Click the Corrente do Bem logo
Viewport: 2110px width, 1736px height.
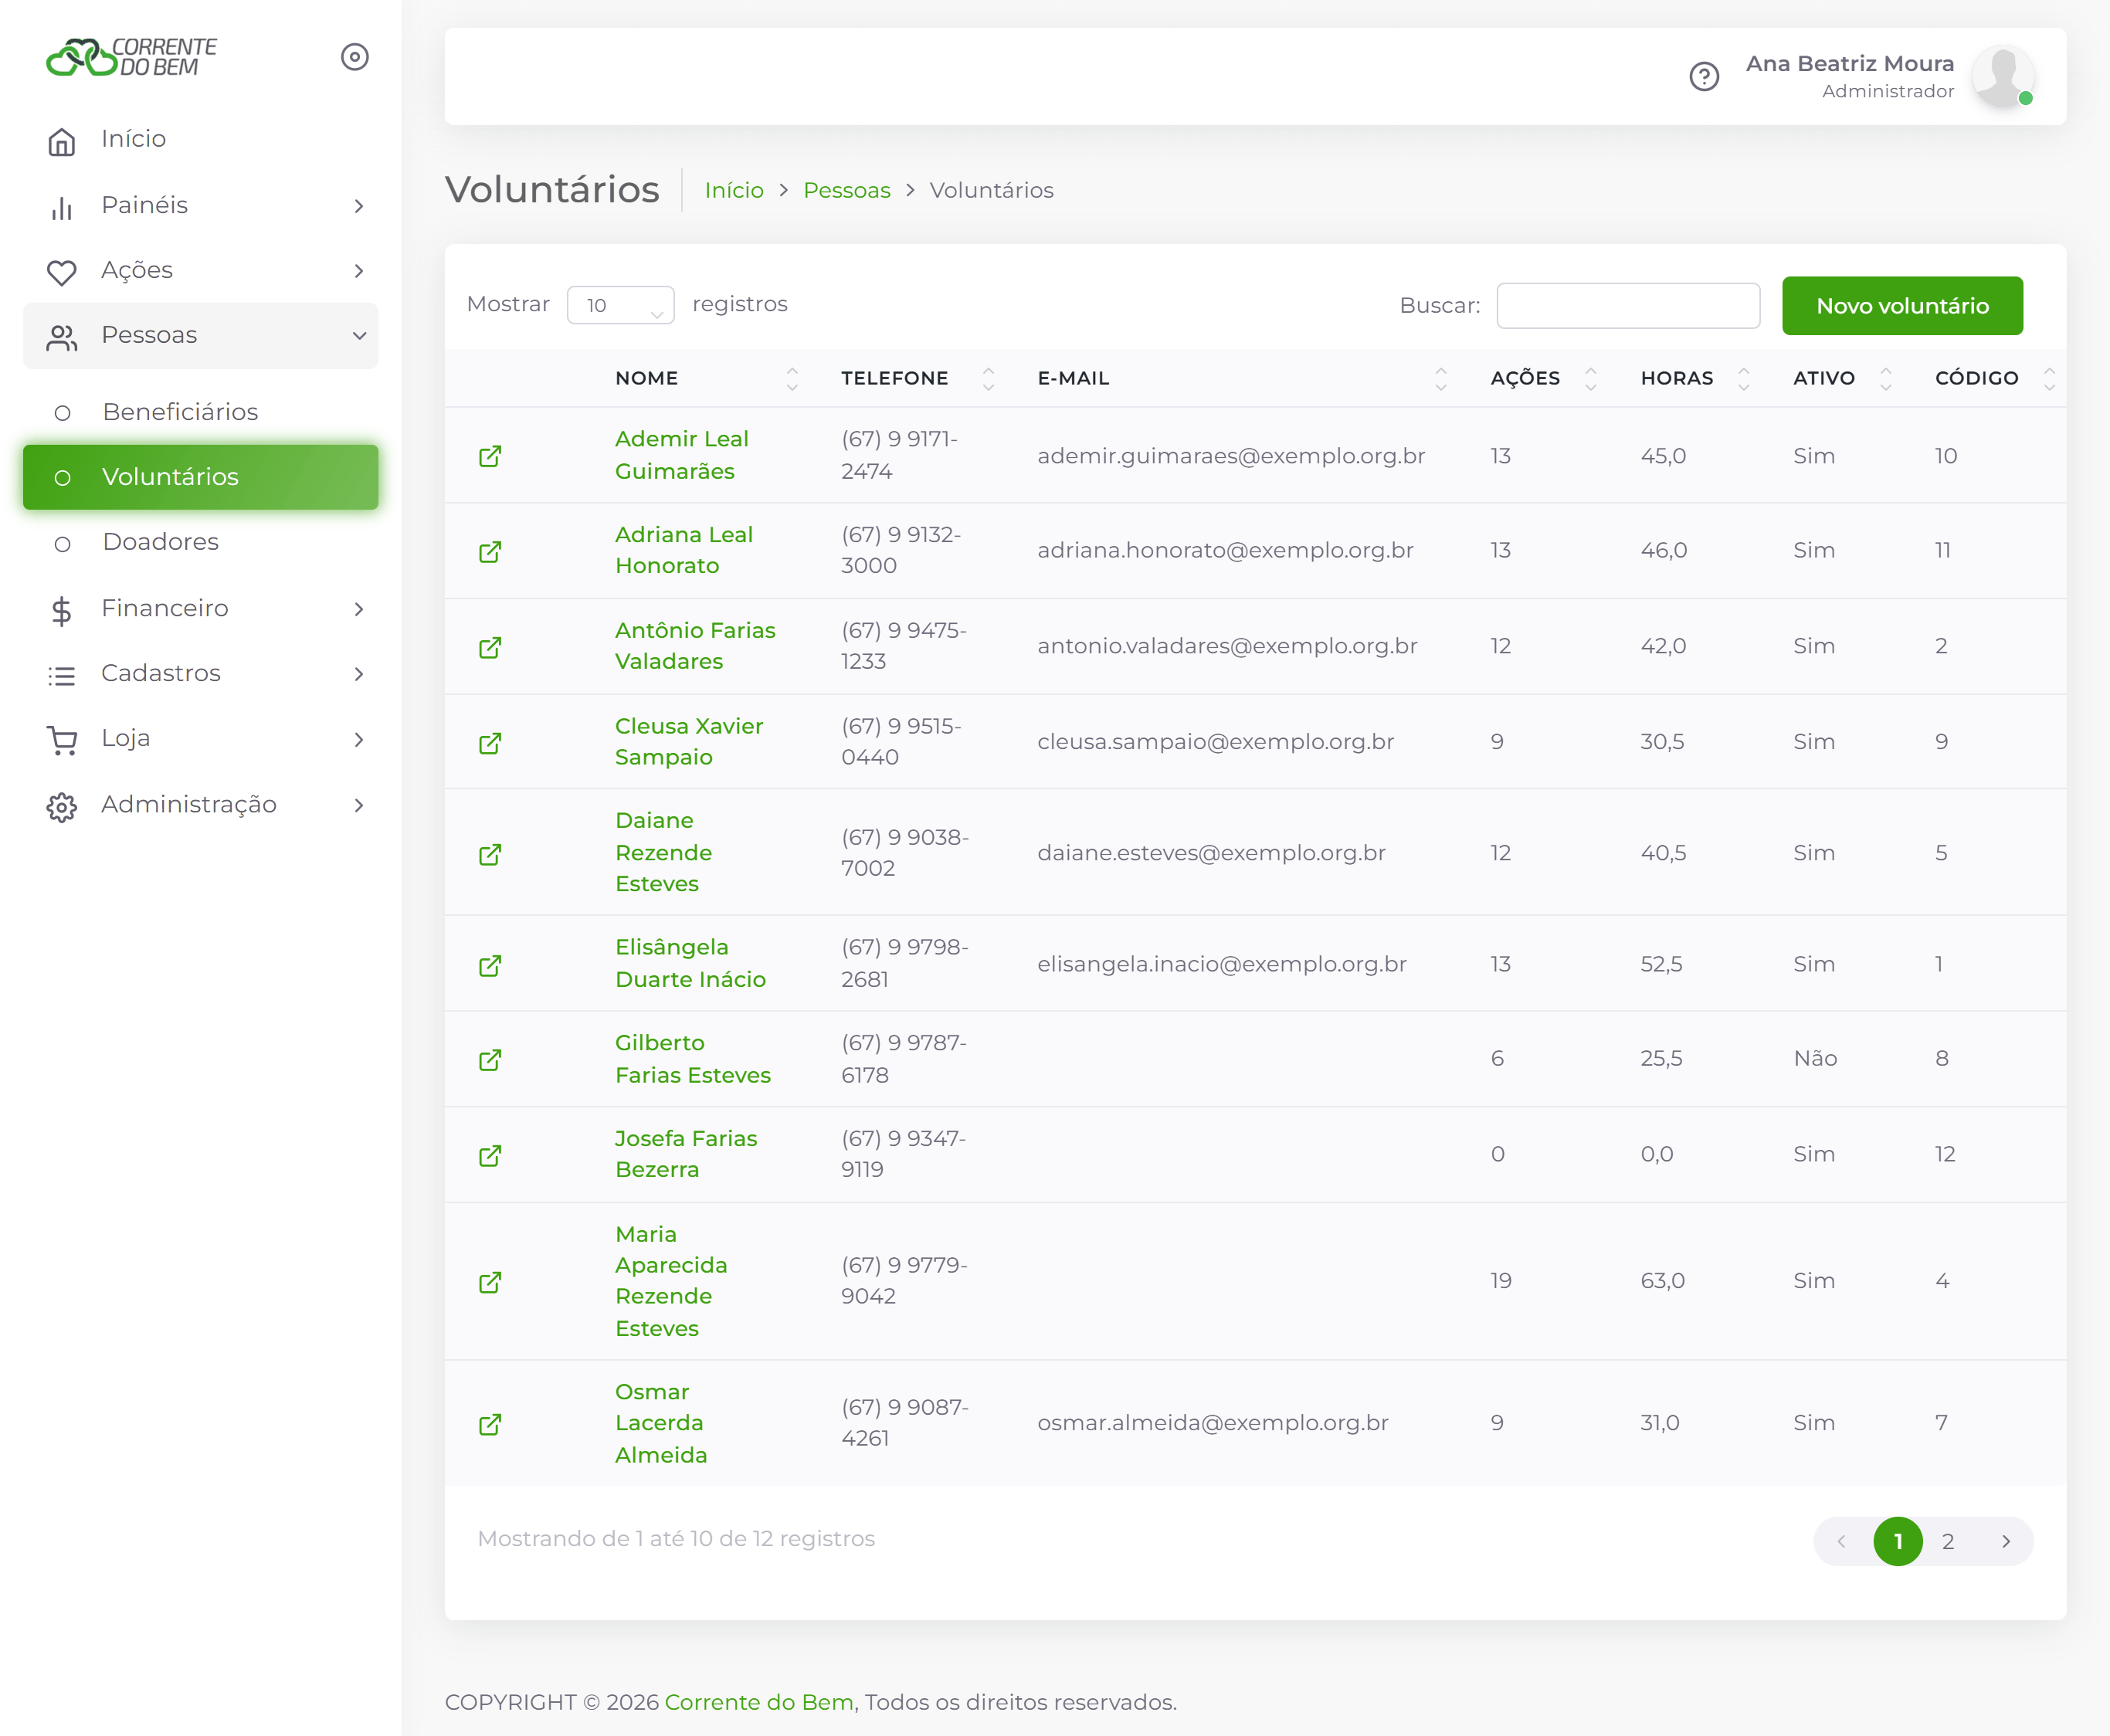click(x=131, y=57)
